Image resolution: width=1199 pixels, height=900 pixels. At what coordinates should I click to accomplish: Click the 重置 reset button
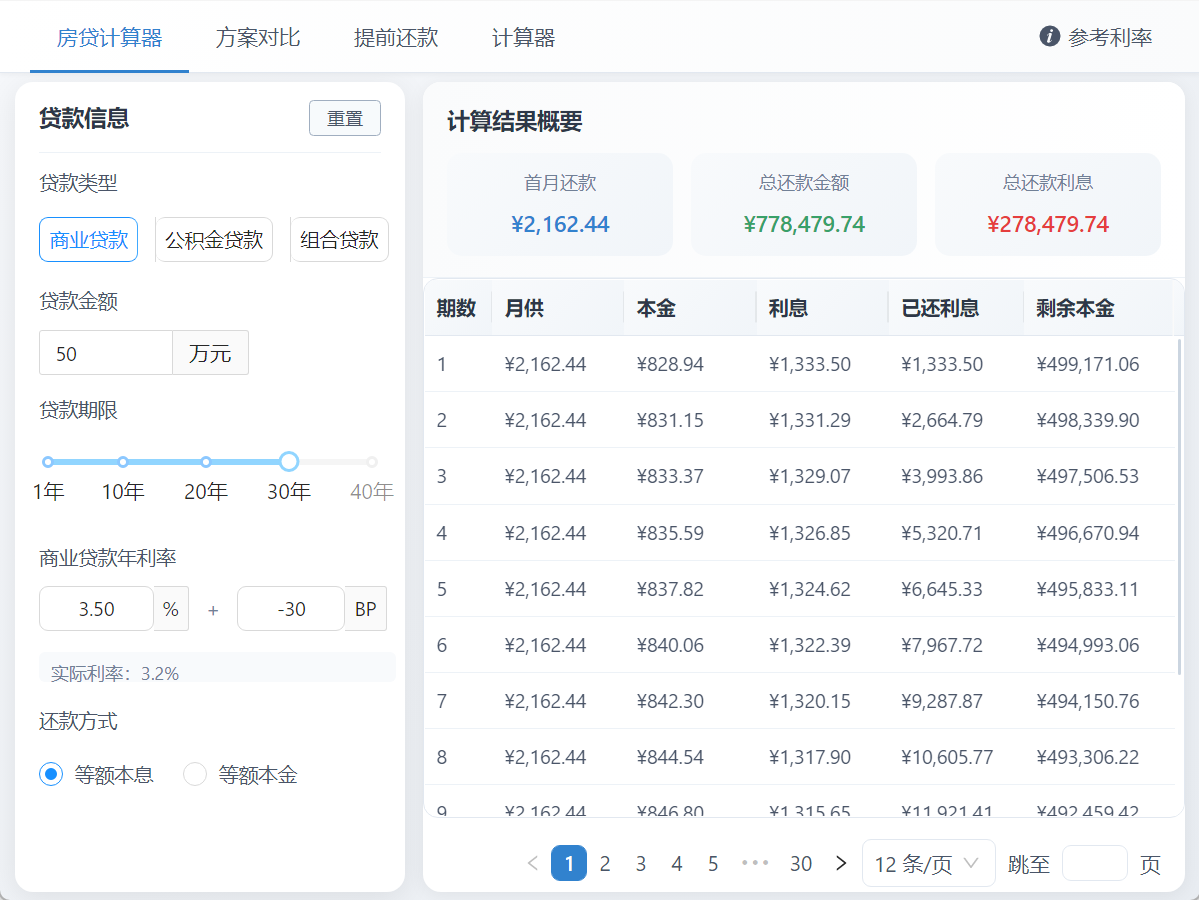[345, 119]
